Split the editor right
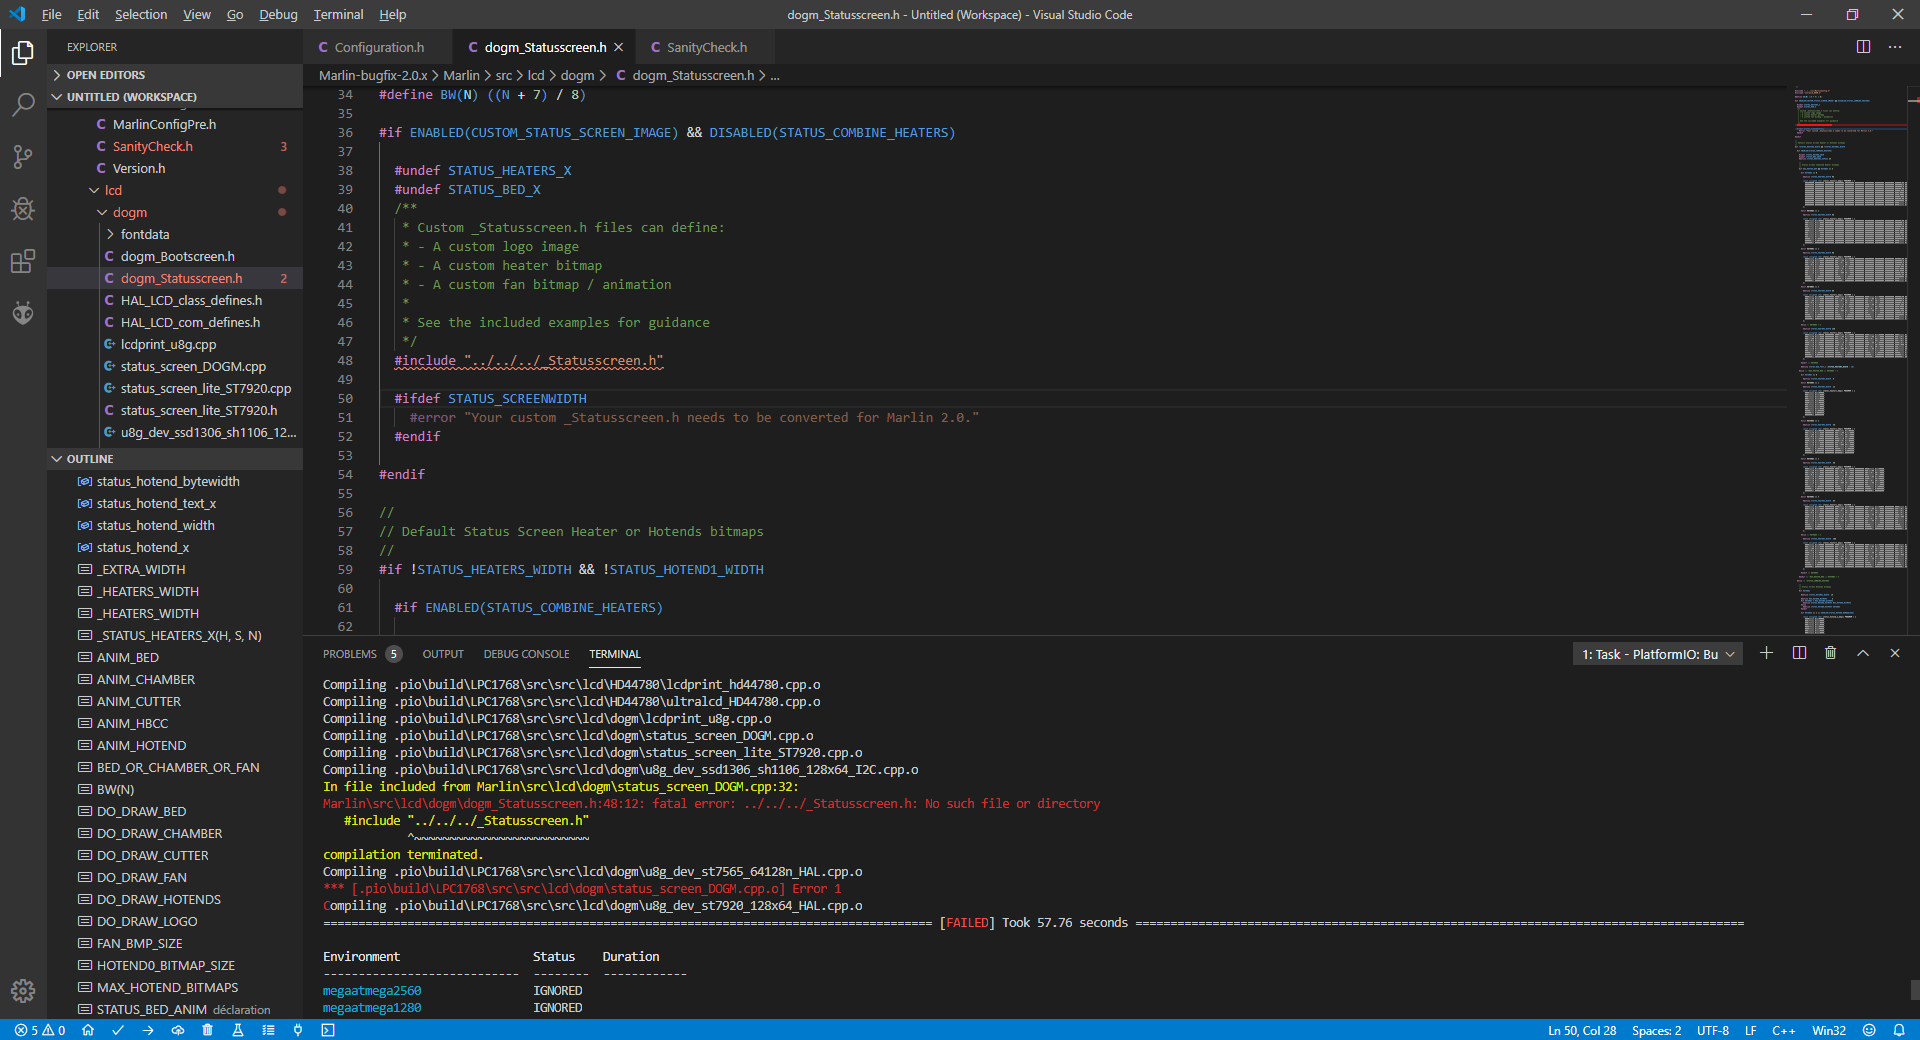Image resolution: width=1920 pixels, height=1040 pixels. coord(1863,47)
